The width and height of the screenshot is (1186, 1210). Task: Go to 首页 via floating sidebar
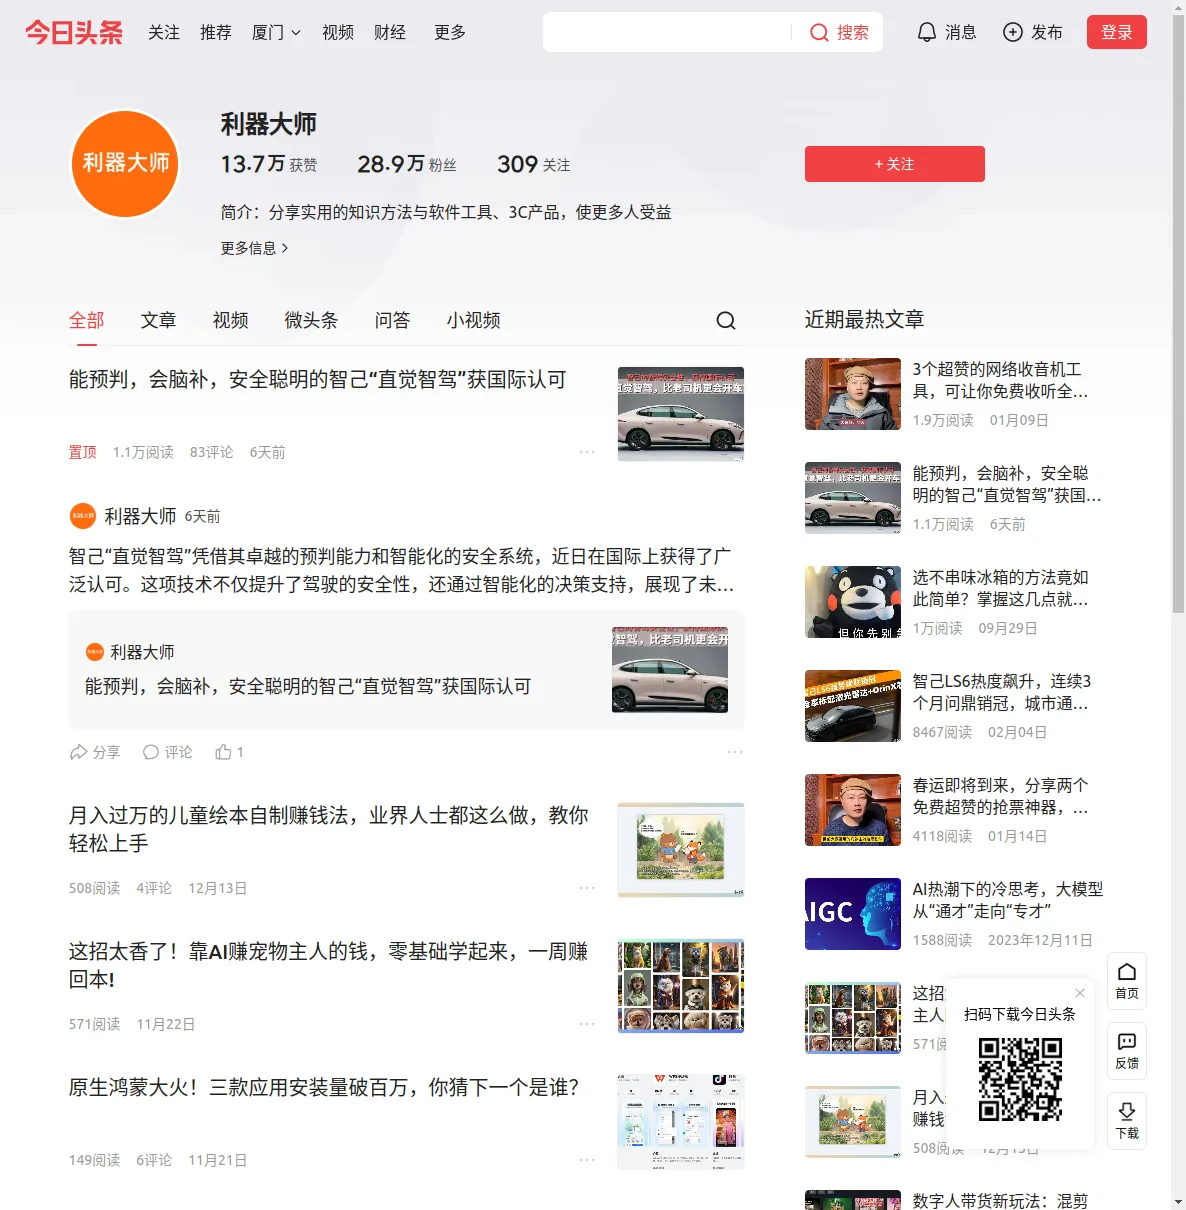[1127, 981]
